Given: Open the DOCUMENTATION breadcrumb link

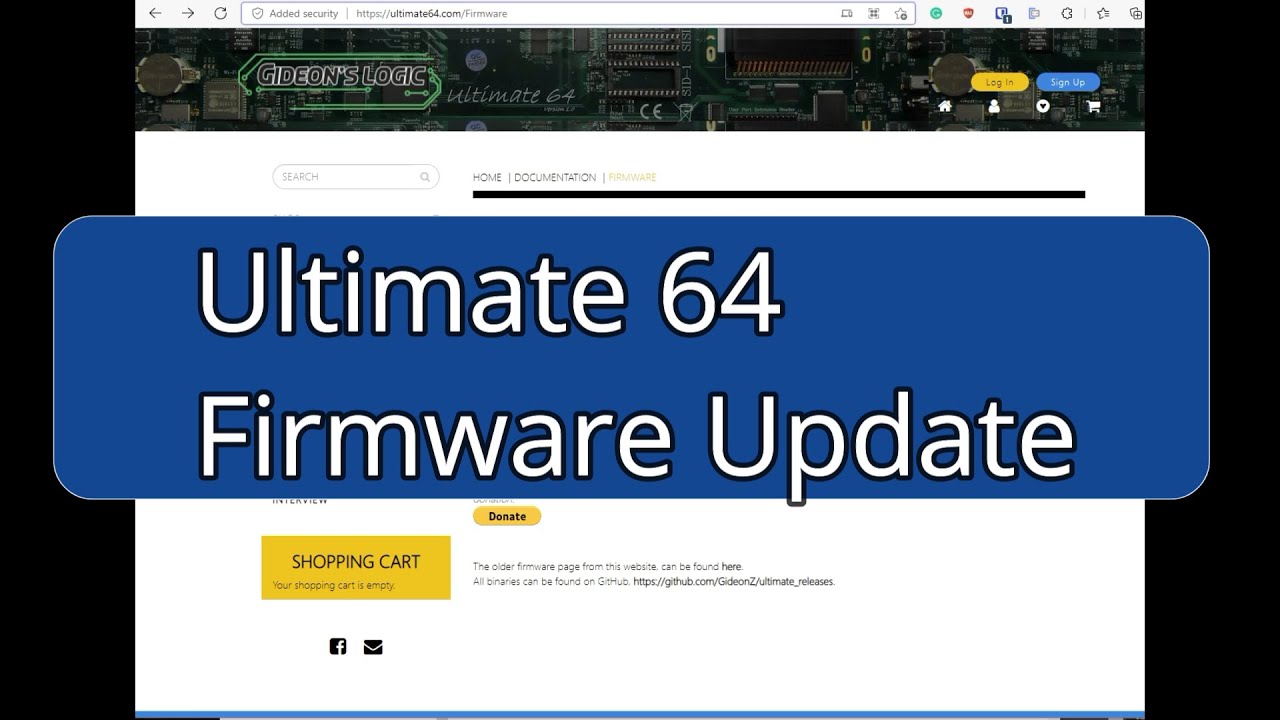Looking at the screenshot, I should coord(555,177).
